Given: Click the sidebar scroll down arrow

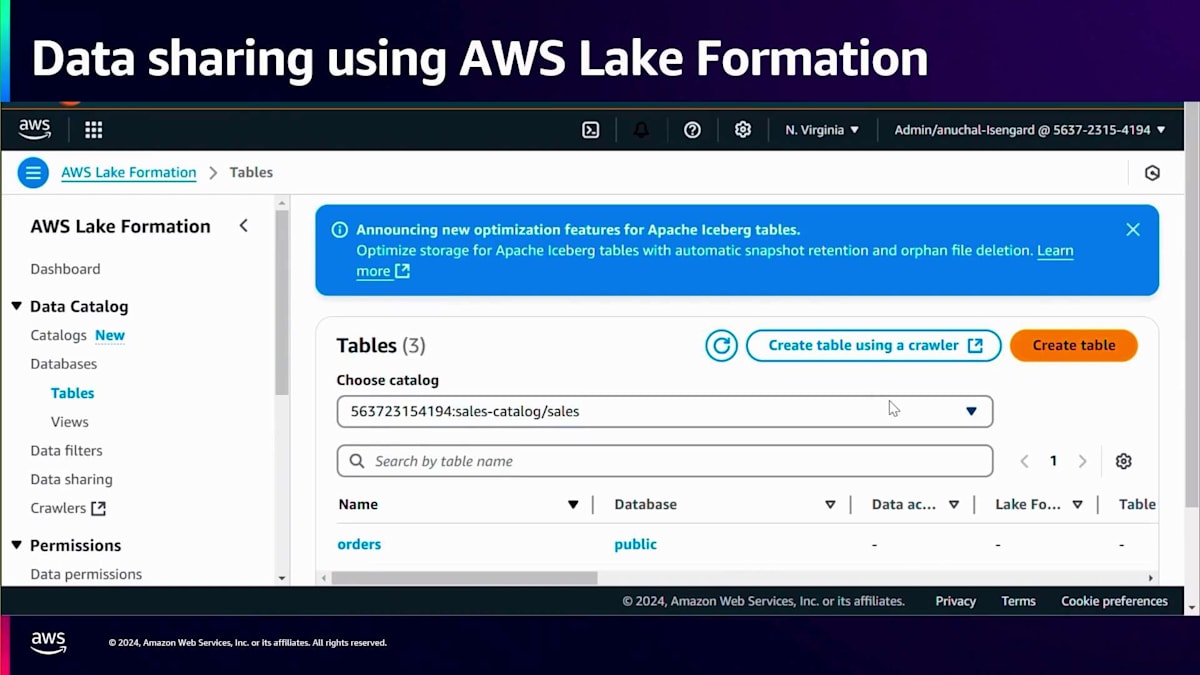Looking at the screenshot, I should click(x=282, y=578).
